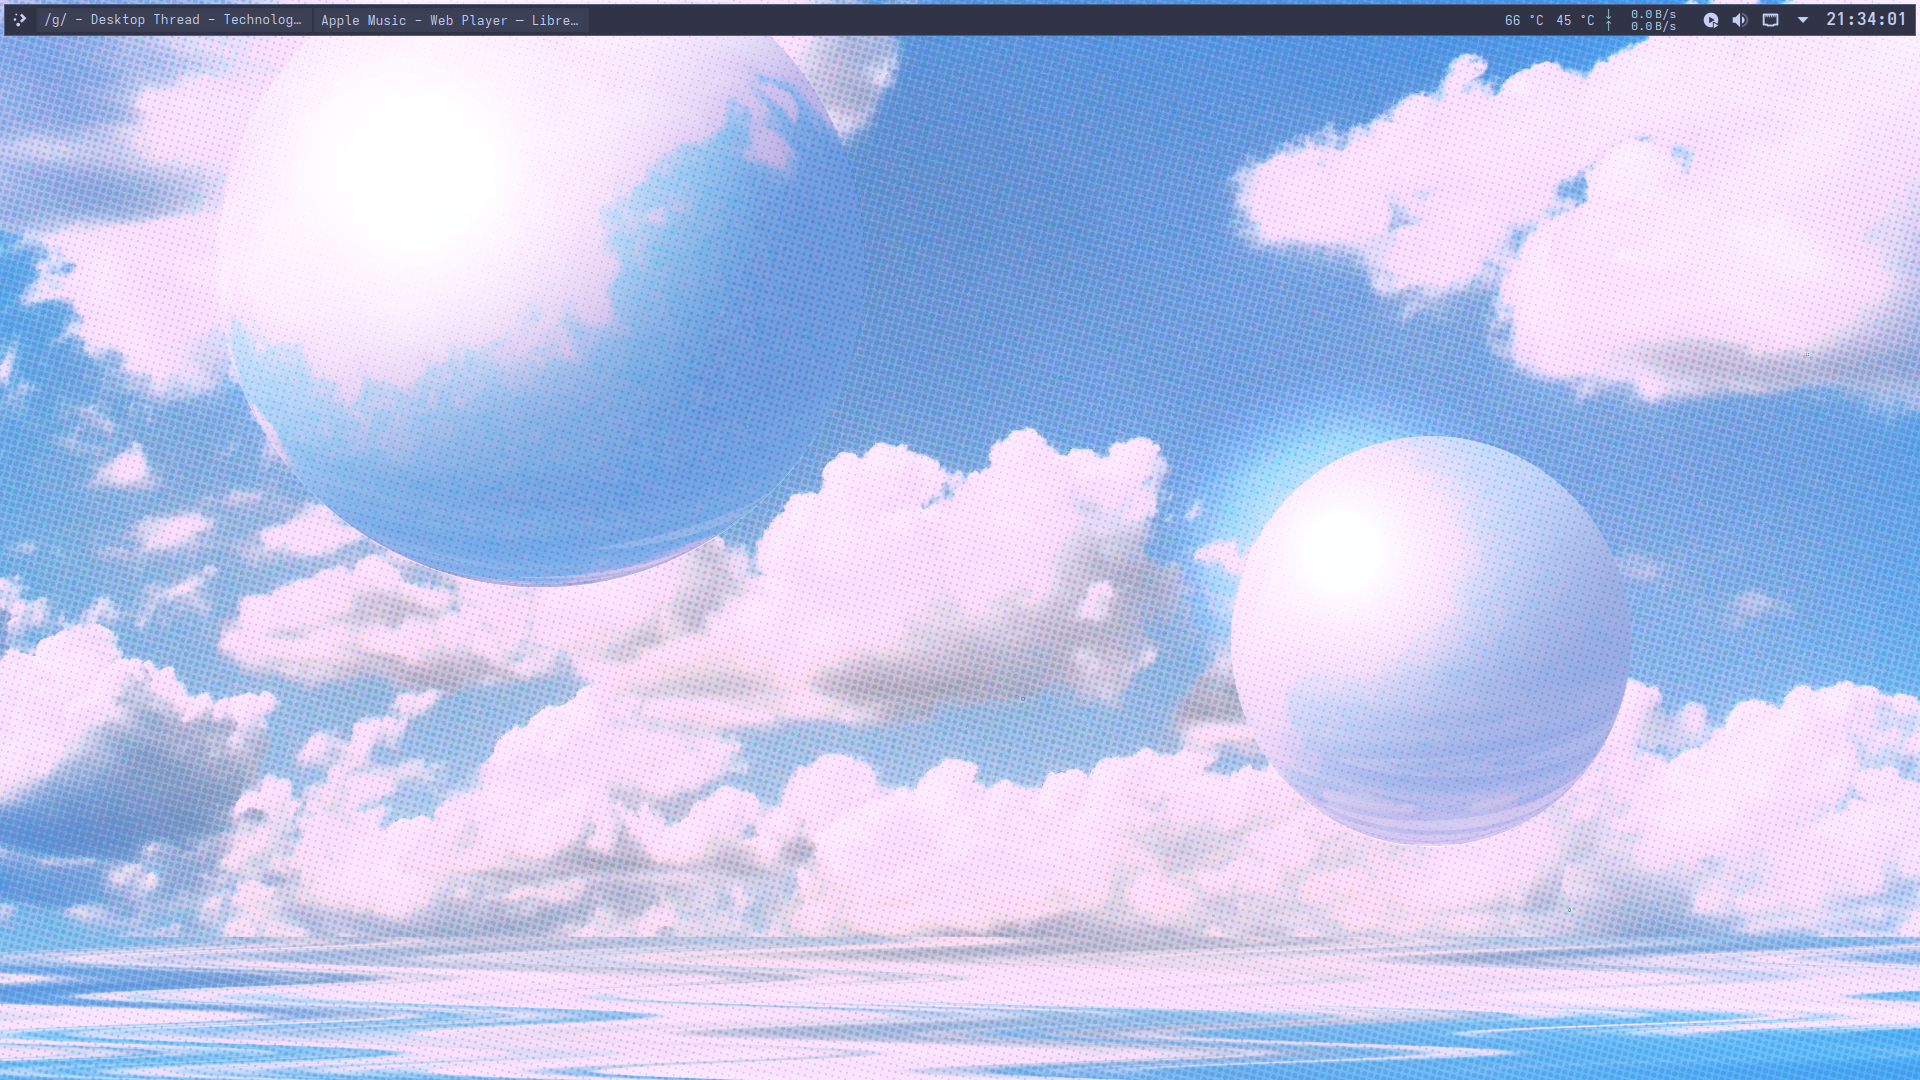Click the upload arrow indicator
The image size is (1920, 1080).
[x=1608, y=26]
